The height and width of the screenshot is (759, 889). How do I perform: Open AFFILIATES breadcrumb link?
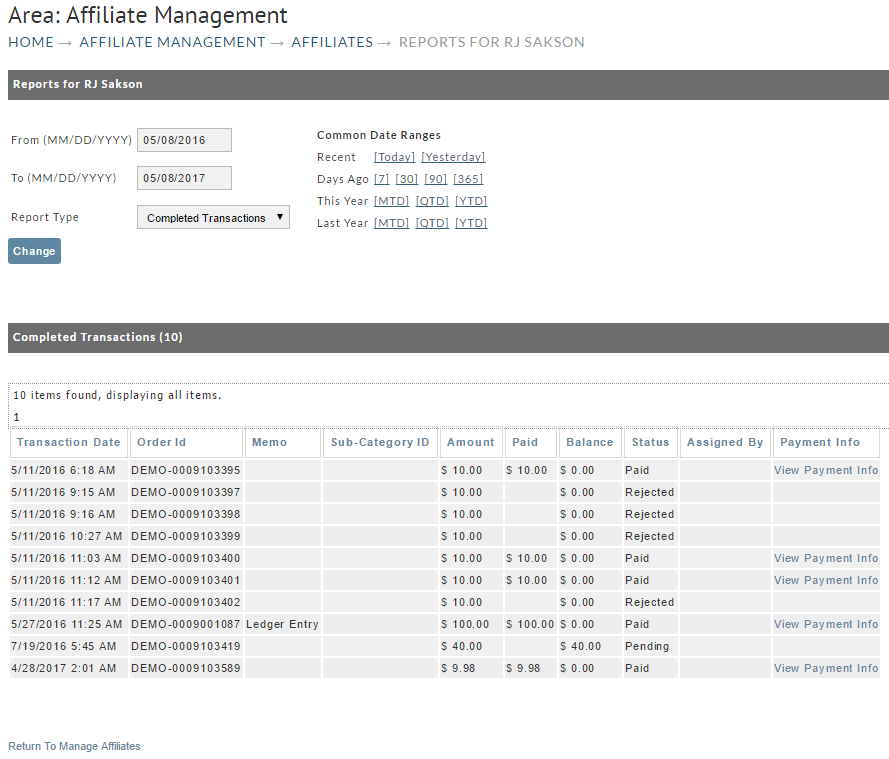332,43
